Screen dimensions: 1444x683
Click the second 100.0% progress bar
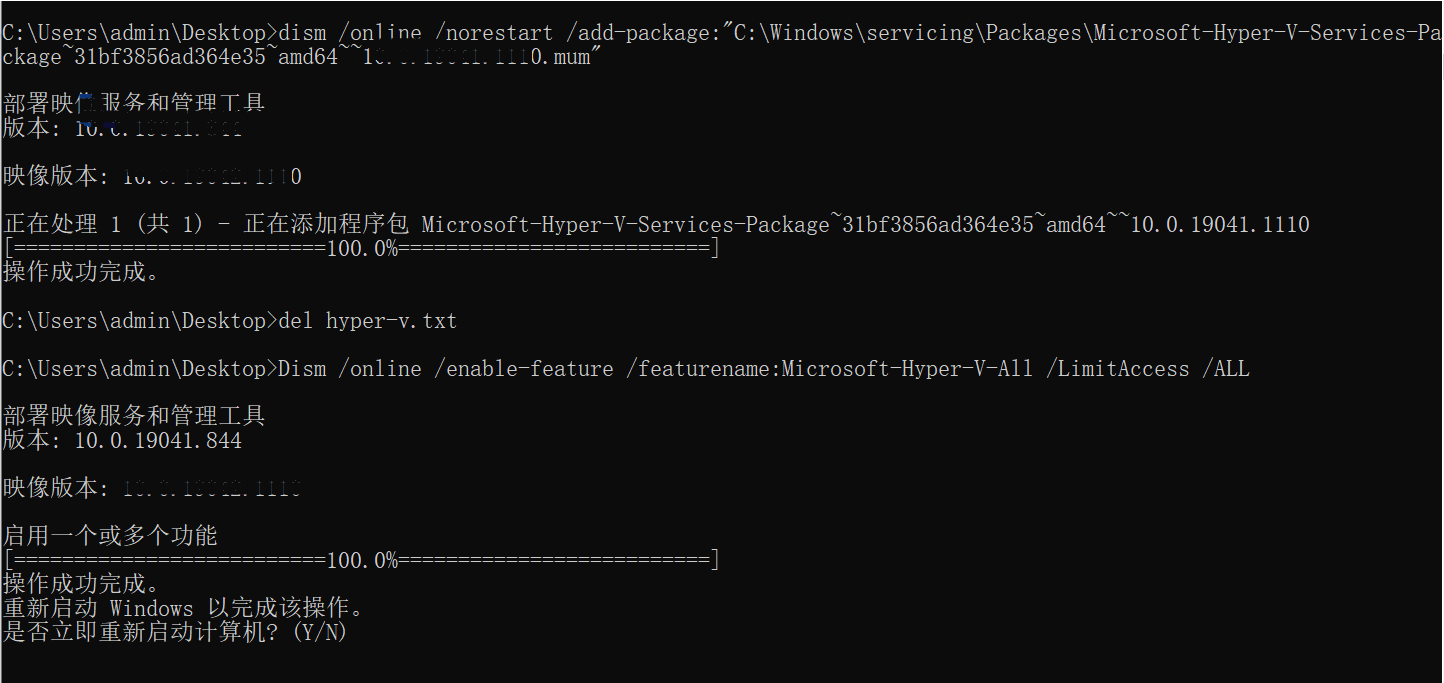coord(362,560)
